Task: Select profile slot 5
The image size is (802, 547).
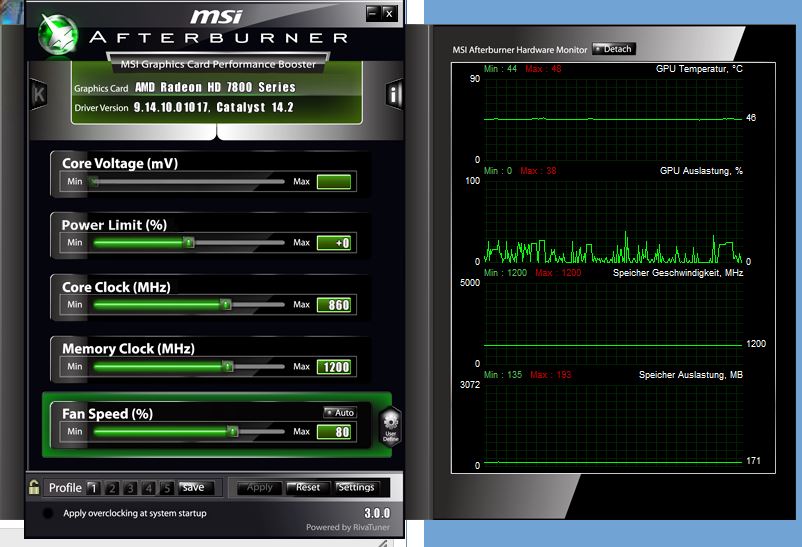Action: tap(167, 488)
